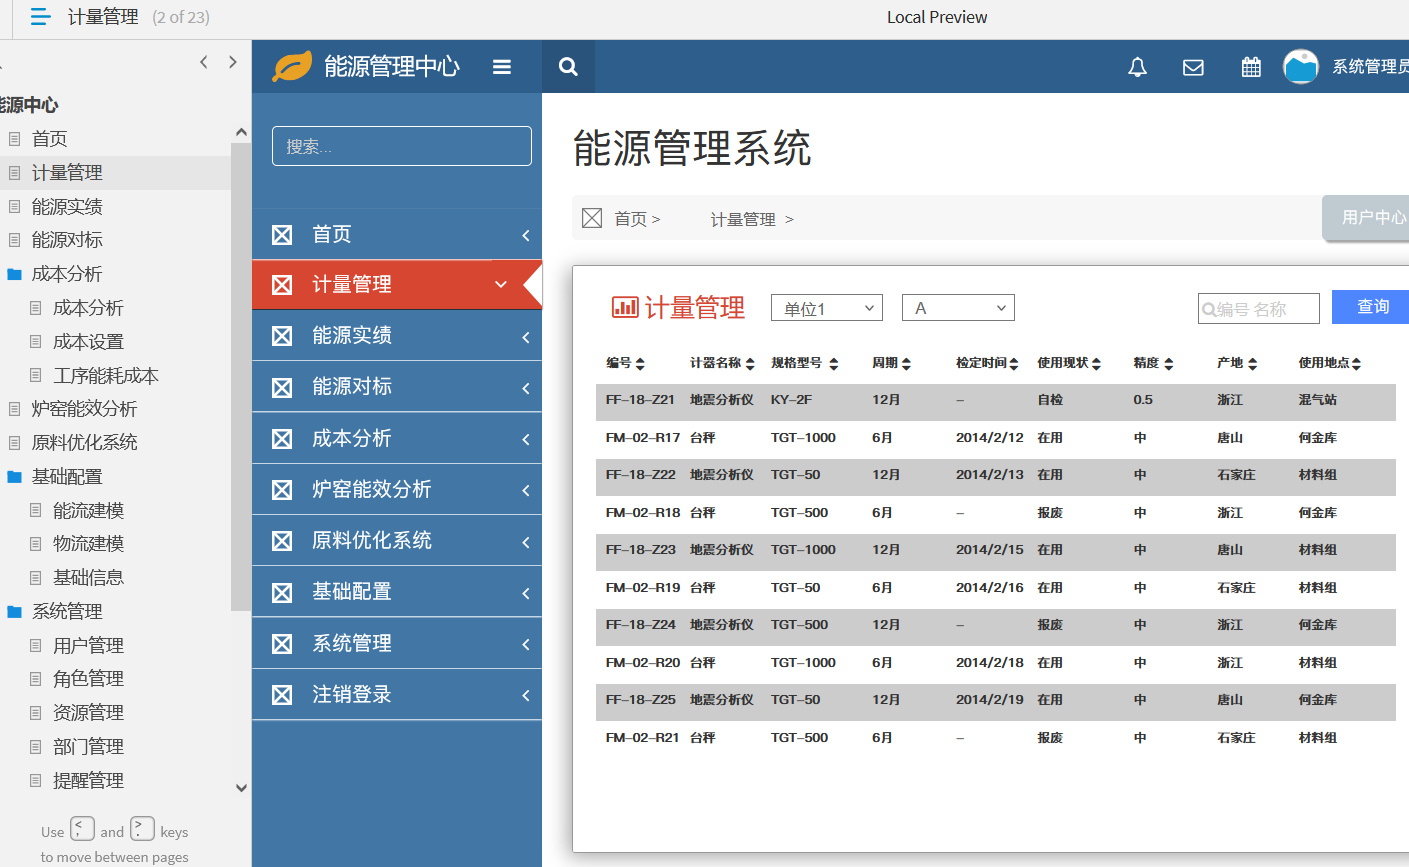Open 资源管理 page in tree

point(88,712)
